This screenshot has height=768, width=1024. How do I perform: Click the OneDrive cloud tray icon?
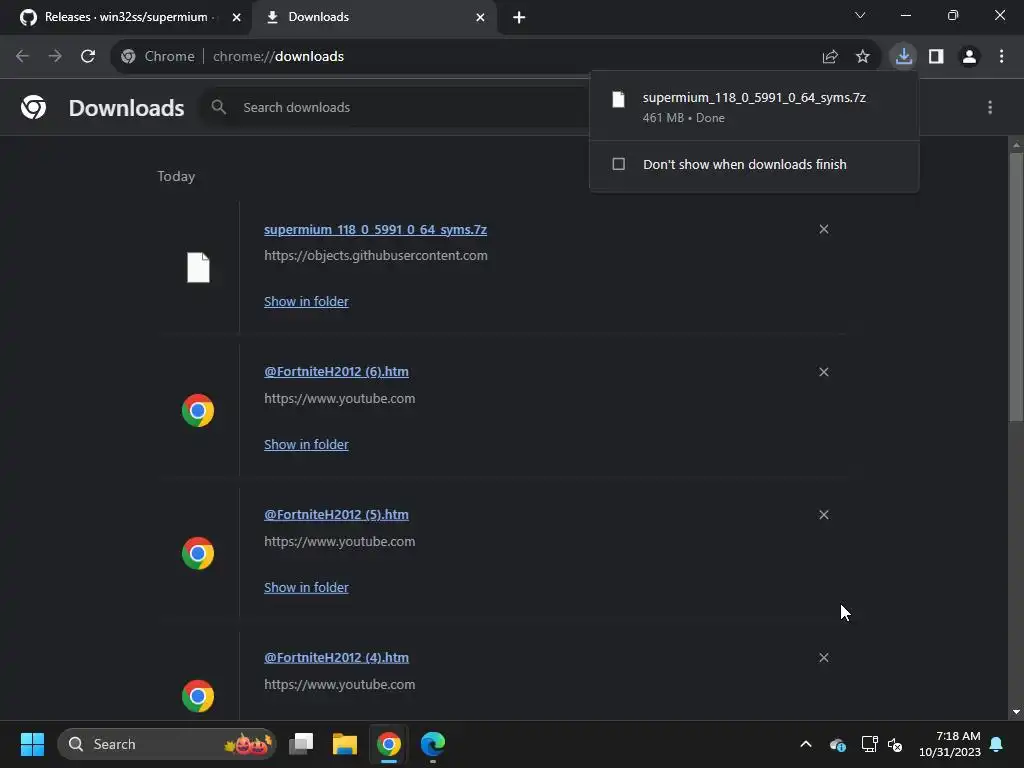pos(837,744)
